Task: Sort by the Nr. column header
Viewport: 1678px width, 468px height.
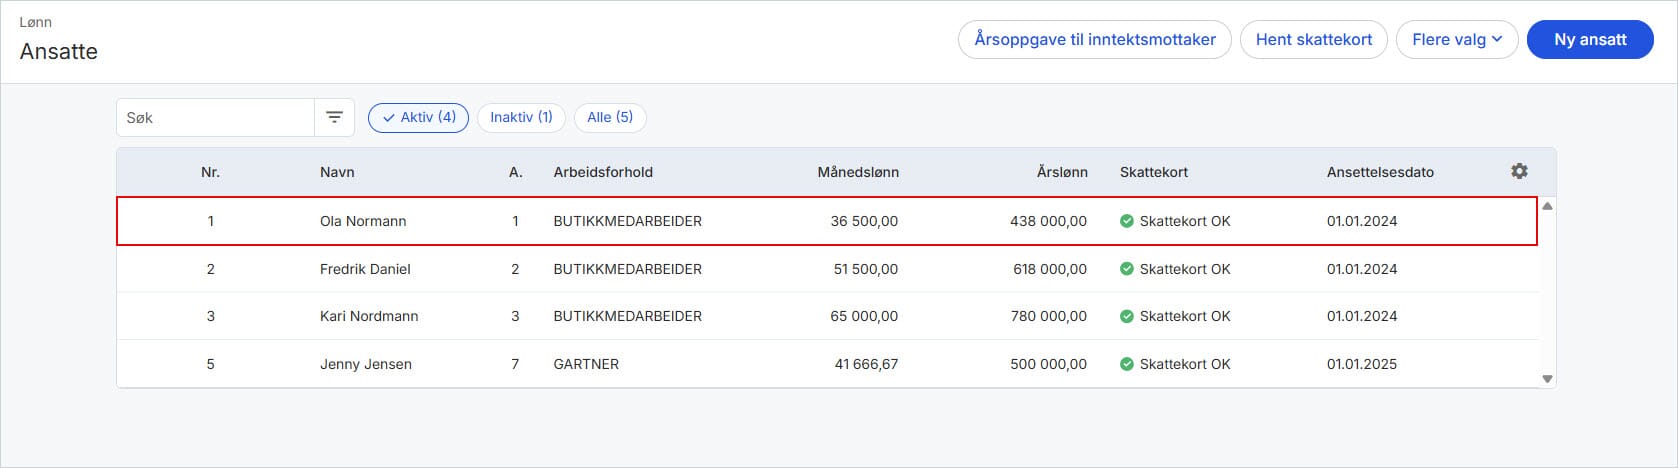Action: point(210,172)
